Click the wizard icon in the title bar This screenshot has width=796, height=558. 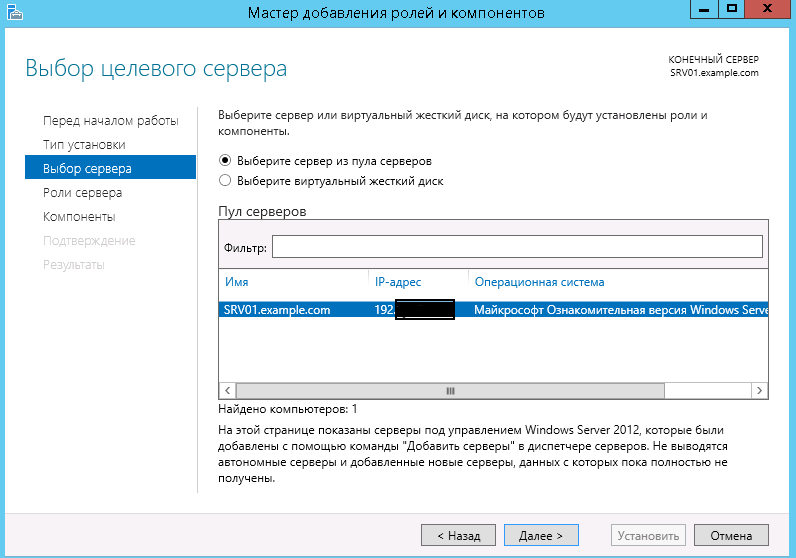(15, 12)
